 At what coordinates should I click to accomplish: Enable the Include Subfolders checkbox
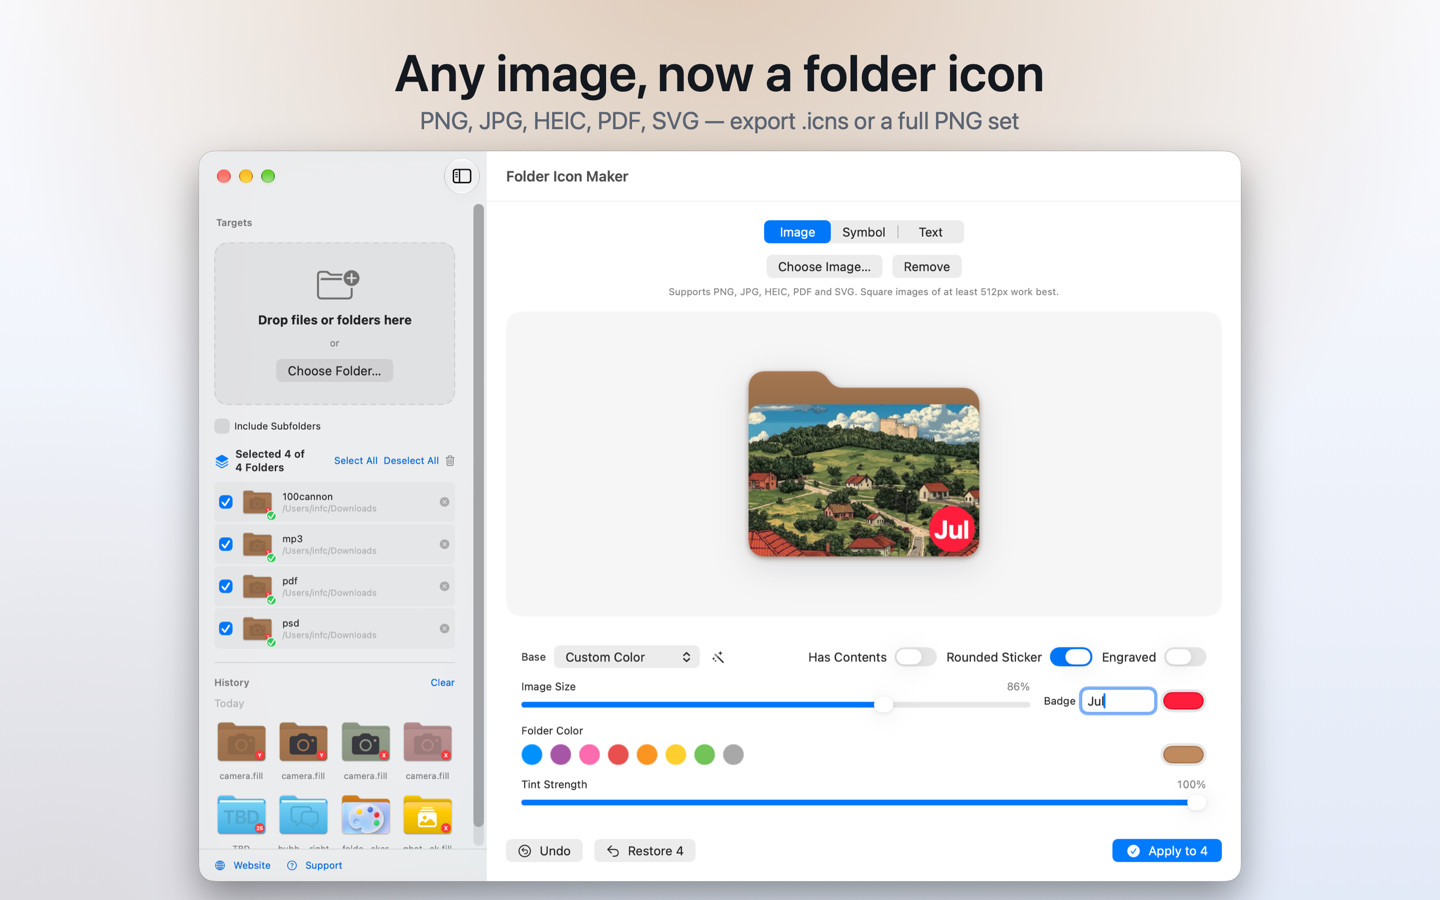222,426
